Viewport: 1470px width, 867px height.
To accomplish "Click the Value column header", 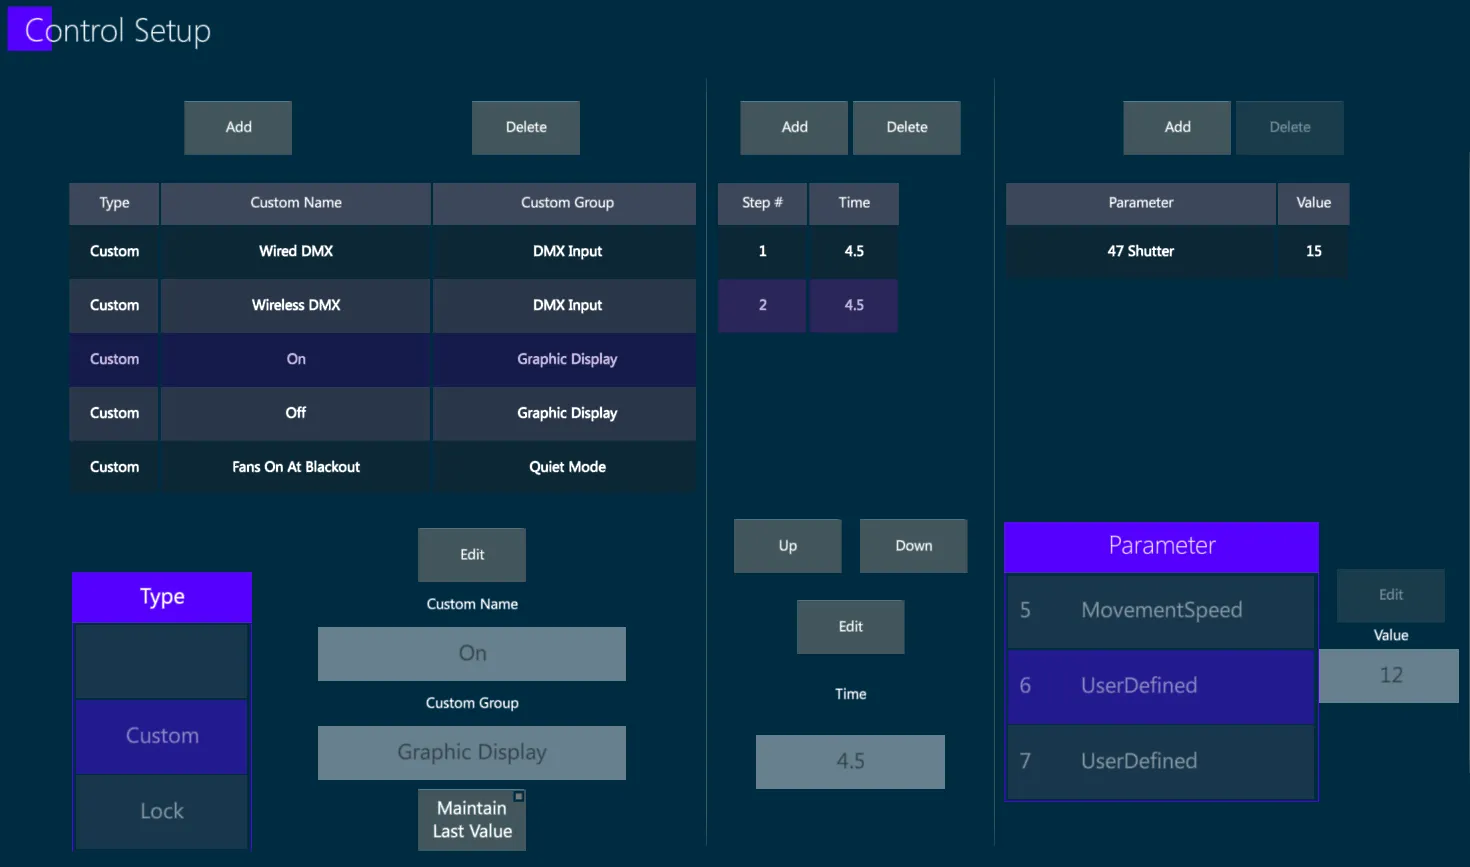I will tap(1314, 203).
